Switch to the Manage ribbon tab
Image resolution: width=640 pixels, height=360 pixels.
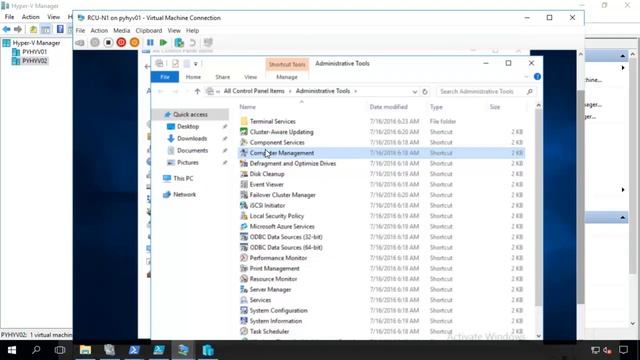point(287,77)
